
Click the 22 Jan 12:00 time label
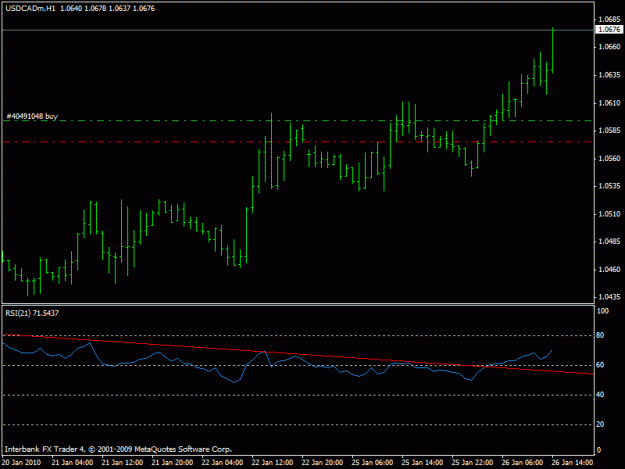point(272,463)
